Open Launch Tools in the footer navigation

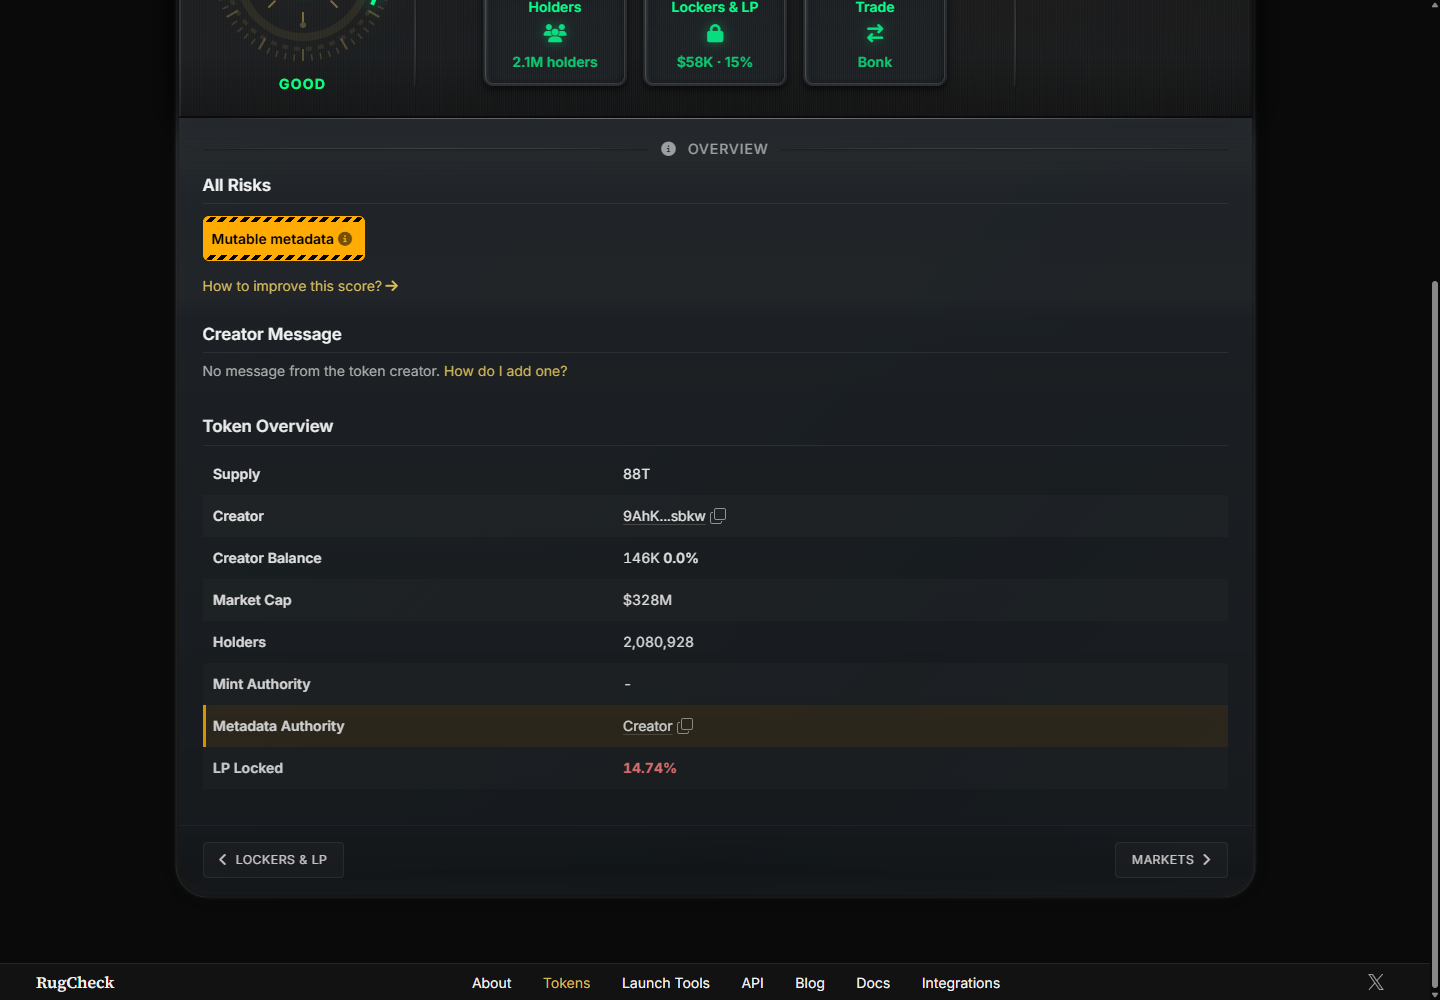pos(666,983)
